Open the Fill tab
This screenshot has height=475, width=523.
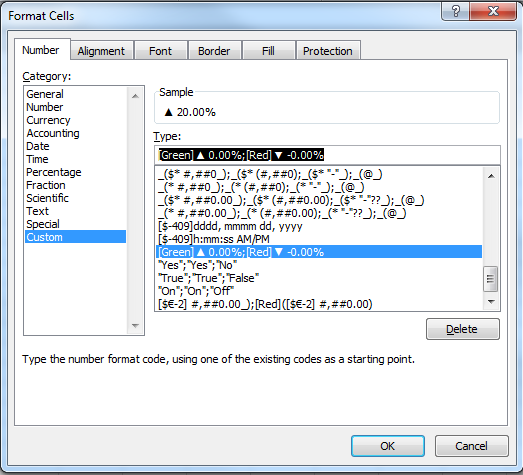click(269, 51)
